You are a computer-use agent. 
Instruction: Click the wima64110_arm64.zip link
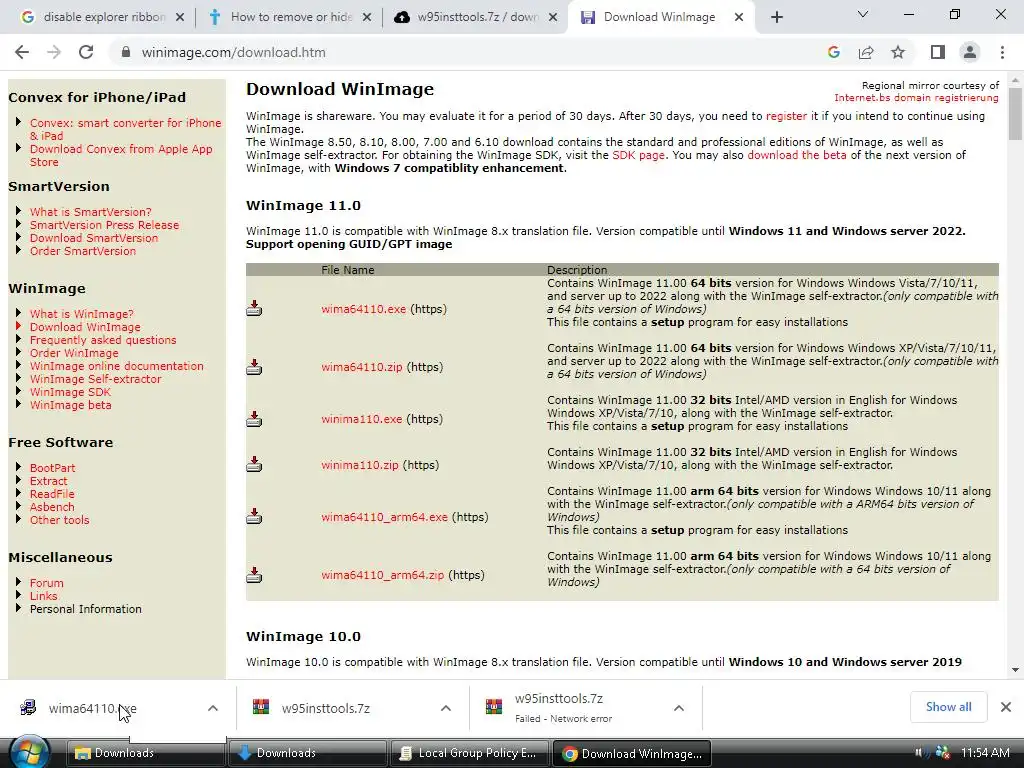(382, 575)
